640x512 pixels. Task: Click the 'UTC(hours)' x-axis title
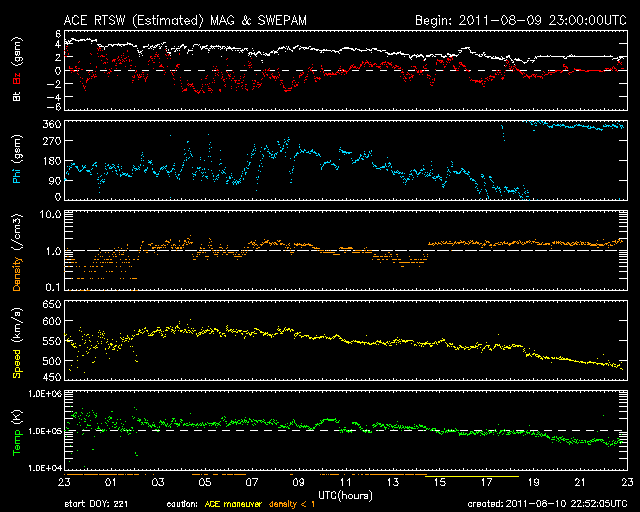tap(345, 495)
